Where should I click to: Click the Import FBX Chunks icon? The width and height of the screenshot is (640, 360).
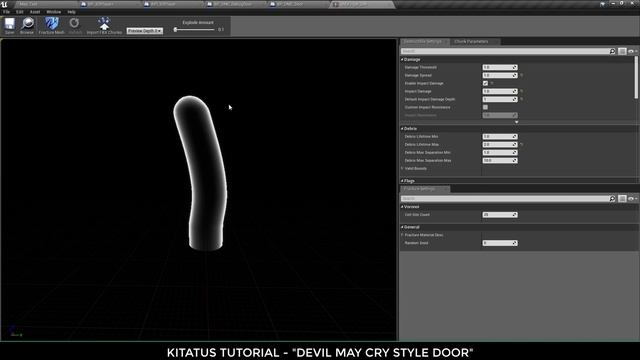coord(104,24)
